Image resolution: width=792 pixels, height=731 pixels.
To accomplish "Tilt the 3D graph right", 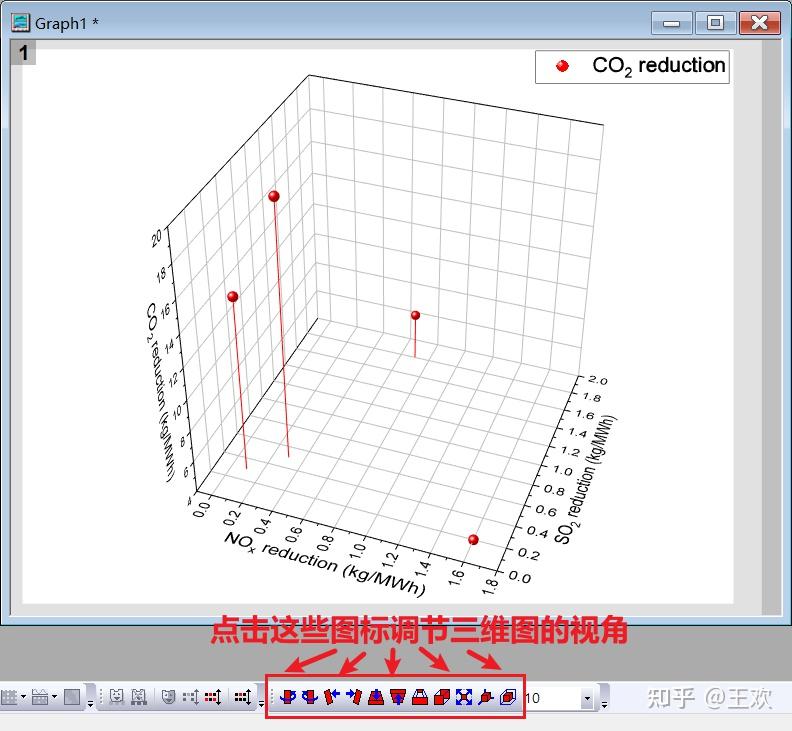I will pos(354,697).
